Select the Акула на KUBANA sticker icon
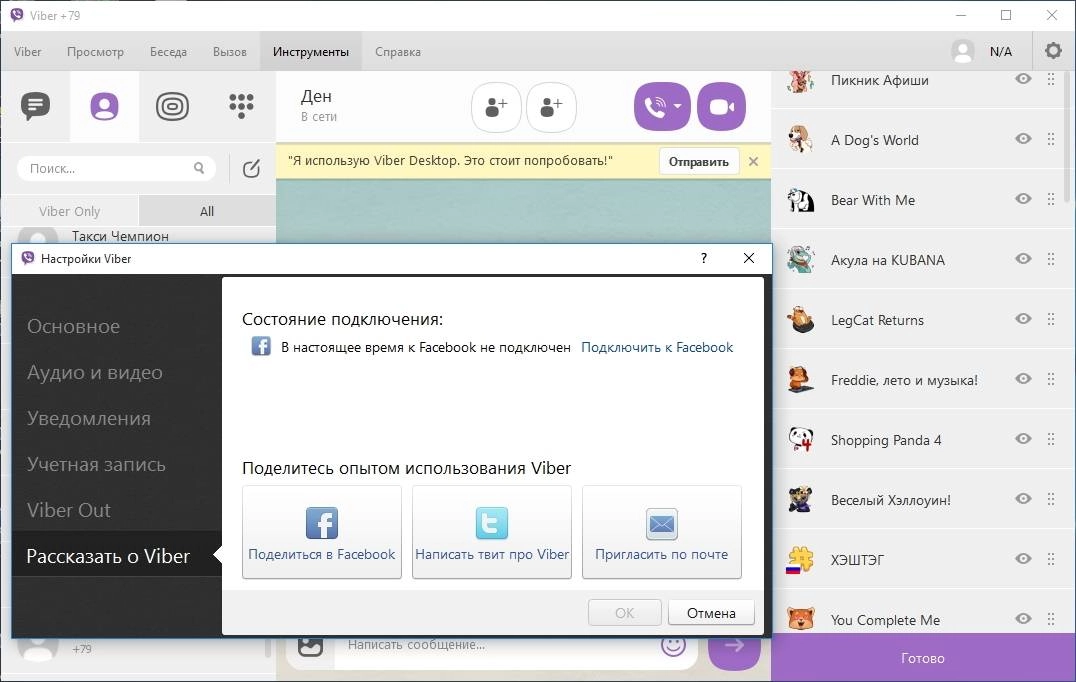The image size is (1076, 682). 800,260
